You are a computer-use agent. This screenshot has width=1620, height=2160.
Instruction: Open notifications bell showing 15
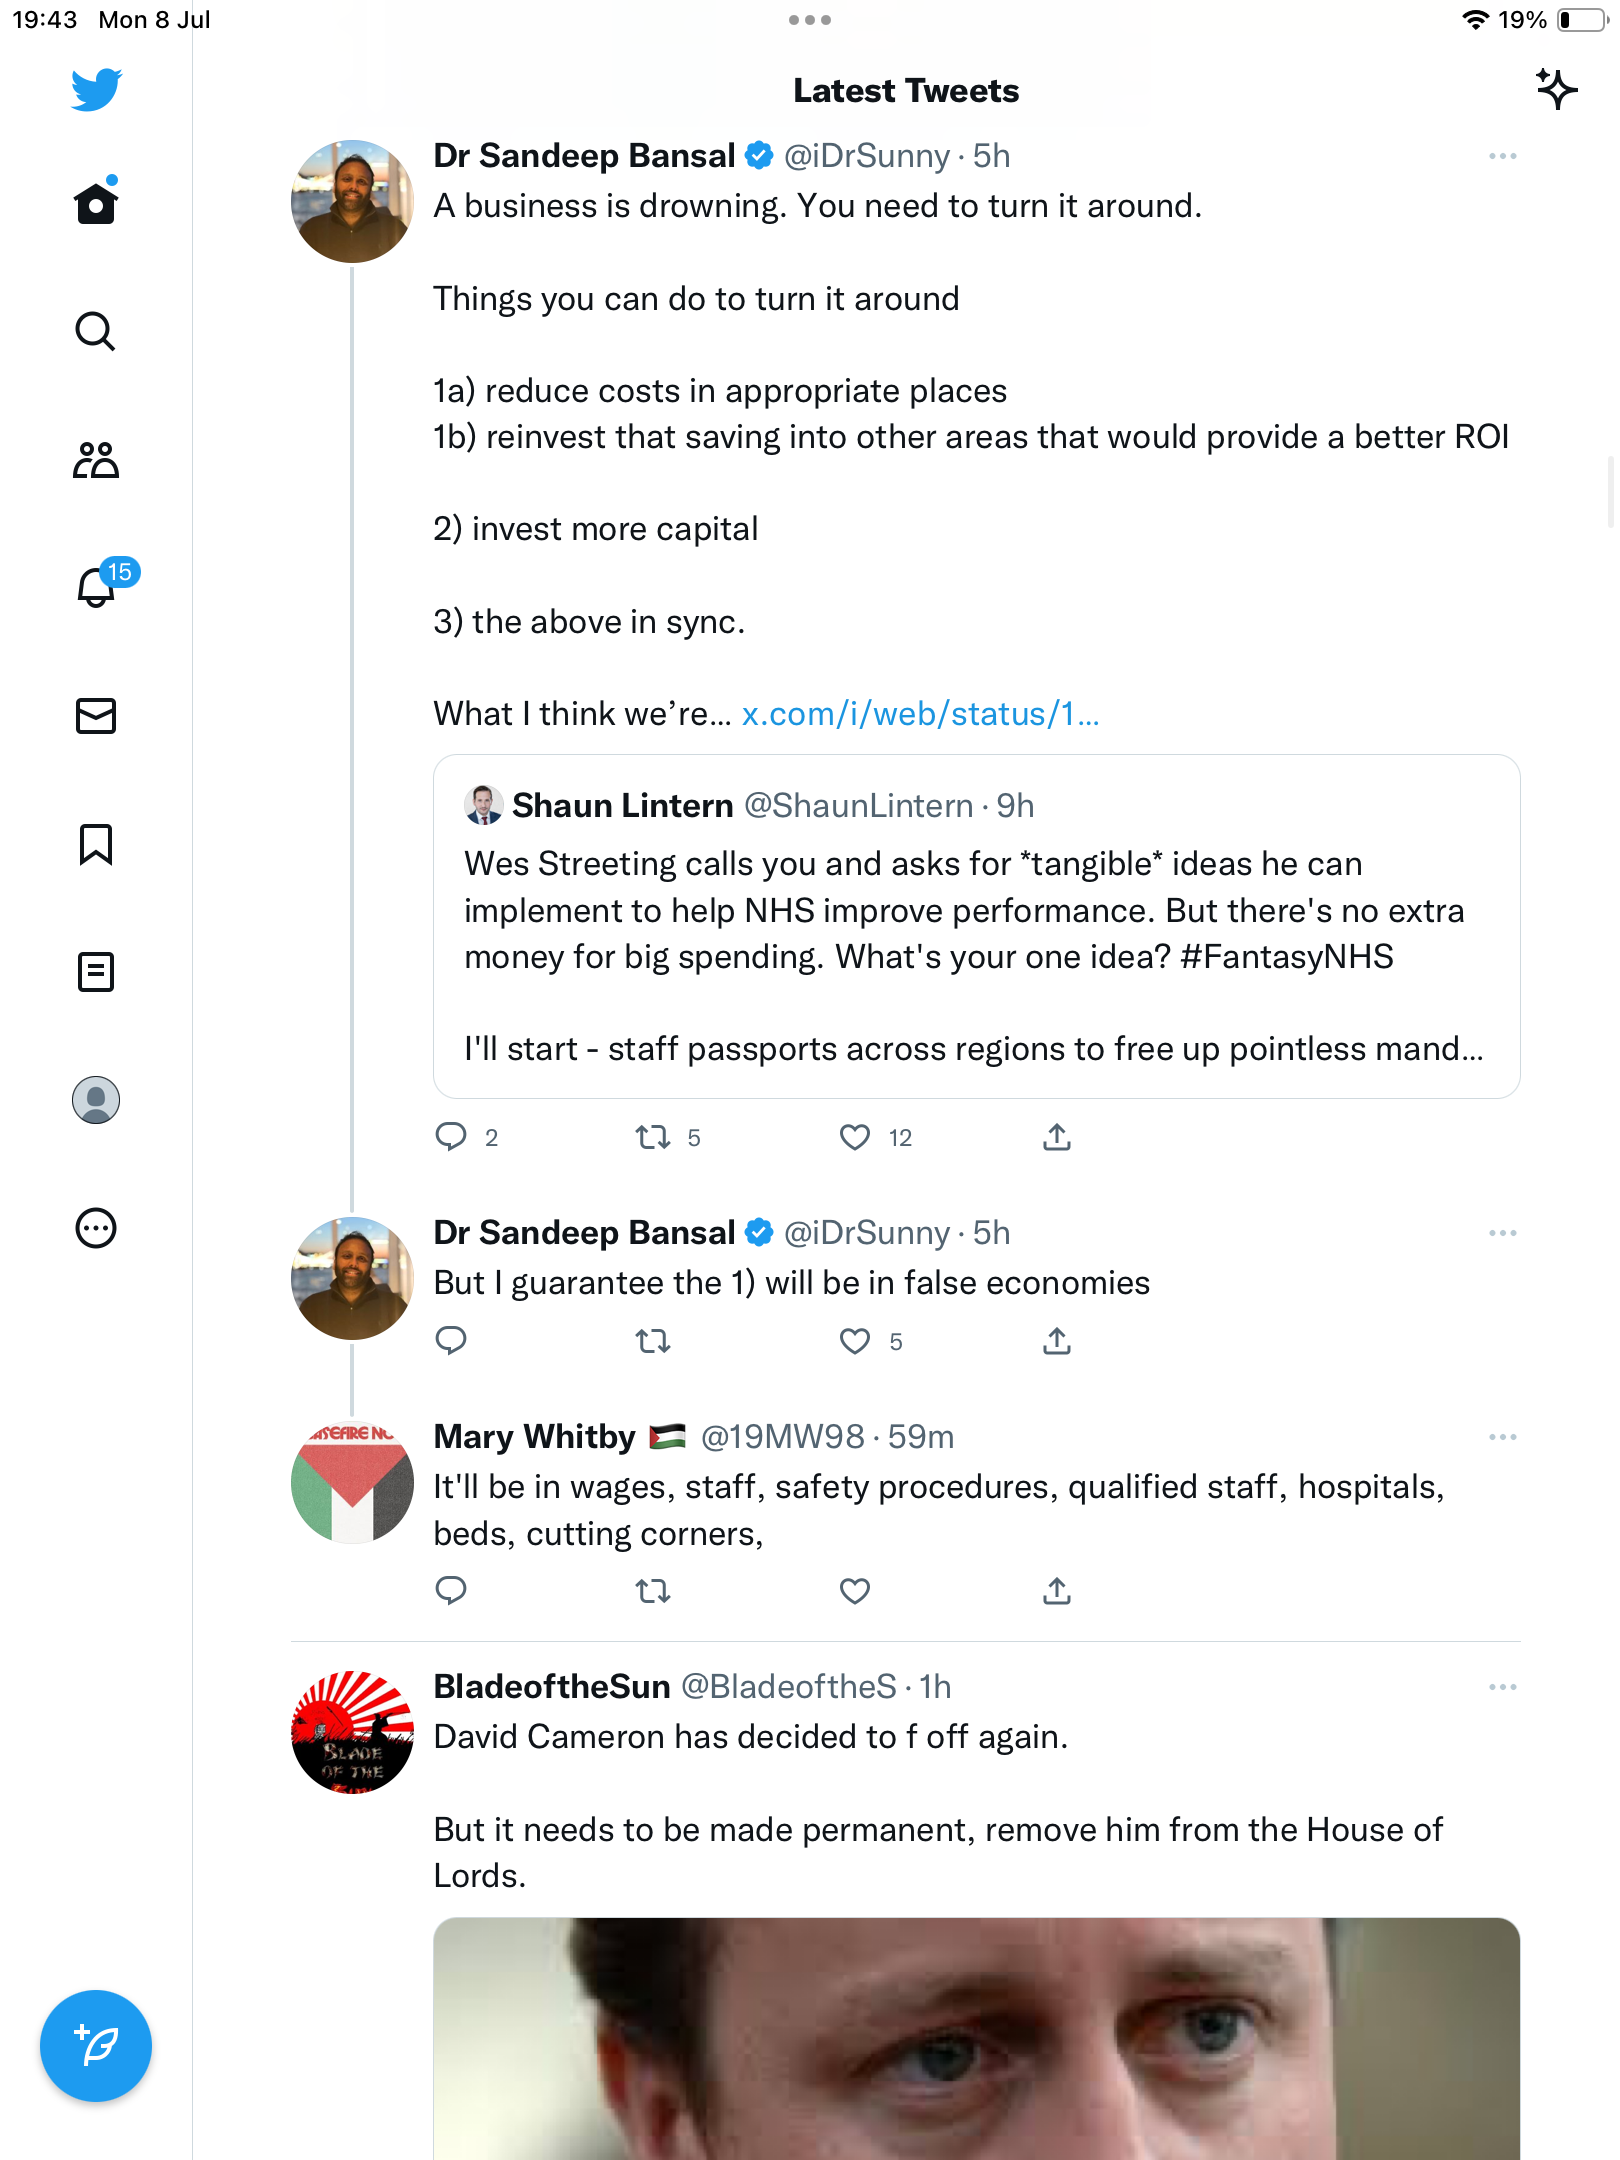97,587
